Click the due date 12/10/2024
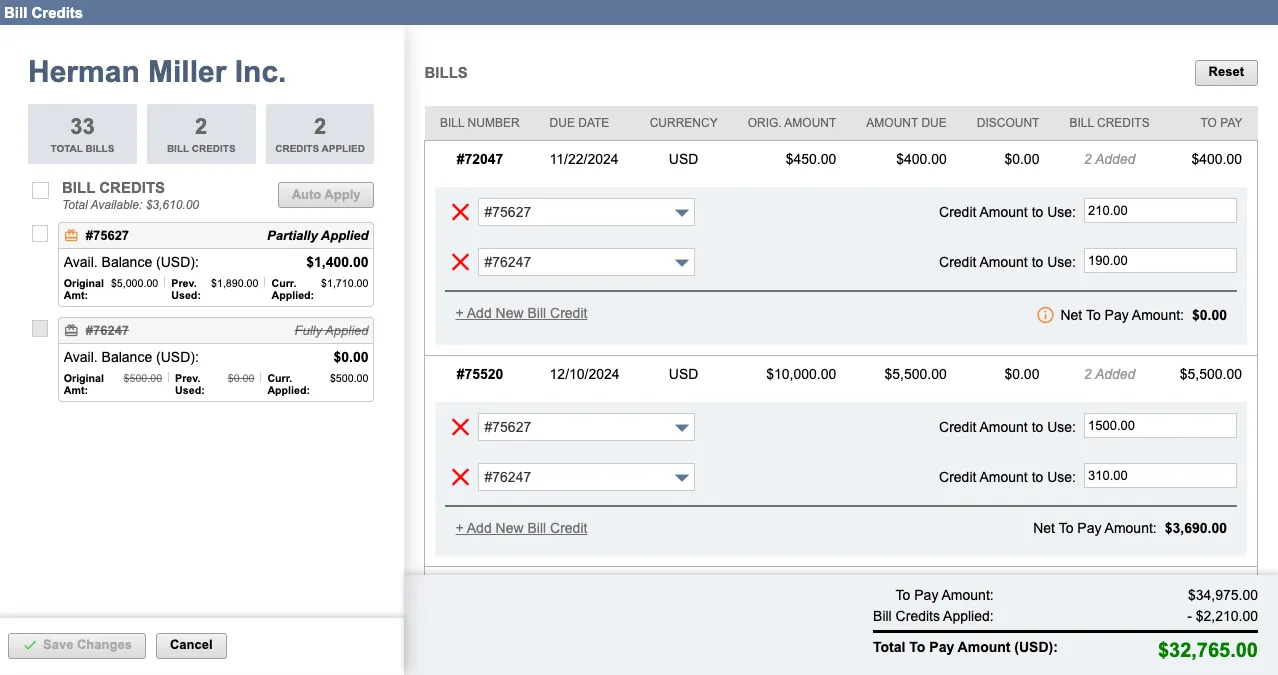This screenshot has width=1278, height=675. point(584,374)
